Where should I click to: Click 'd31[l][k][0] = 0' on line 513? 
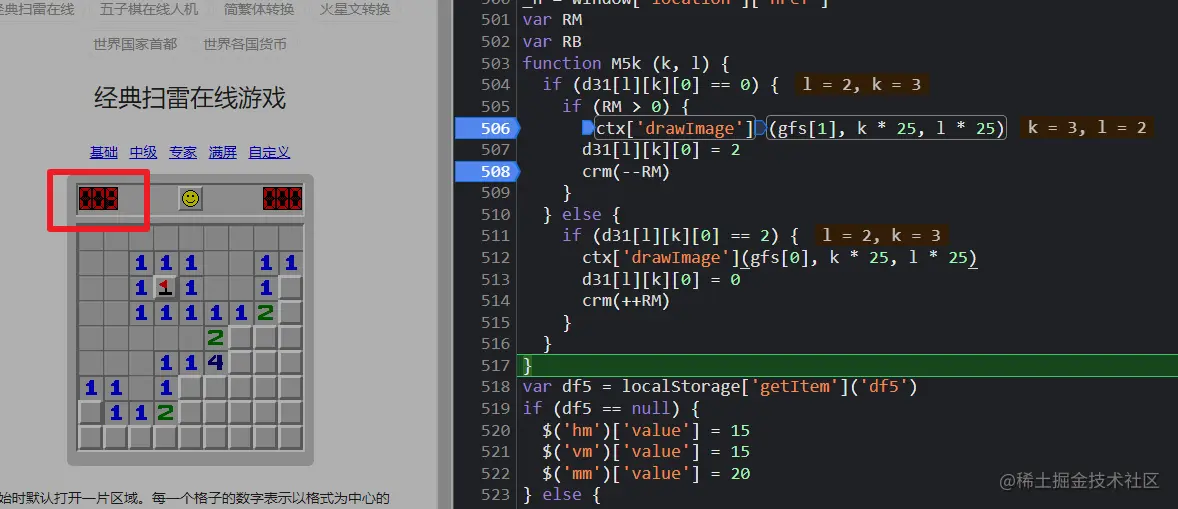point(661,279)
